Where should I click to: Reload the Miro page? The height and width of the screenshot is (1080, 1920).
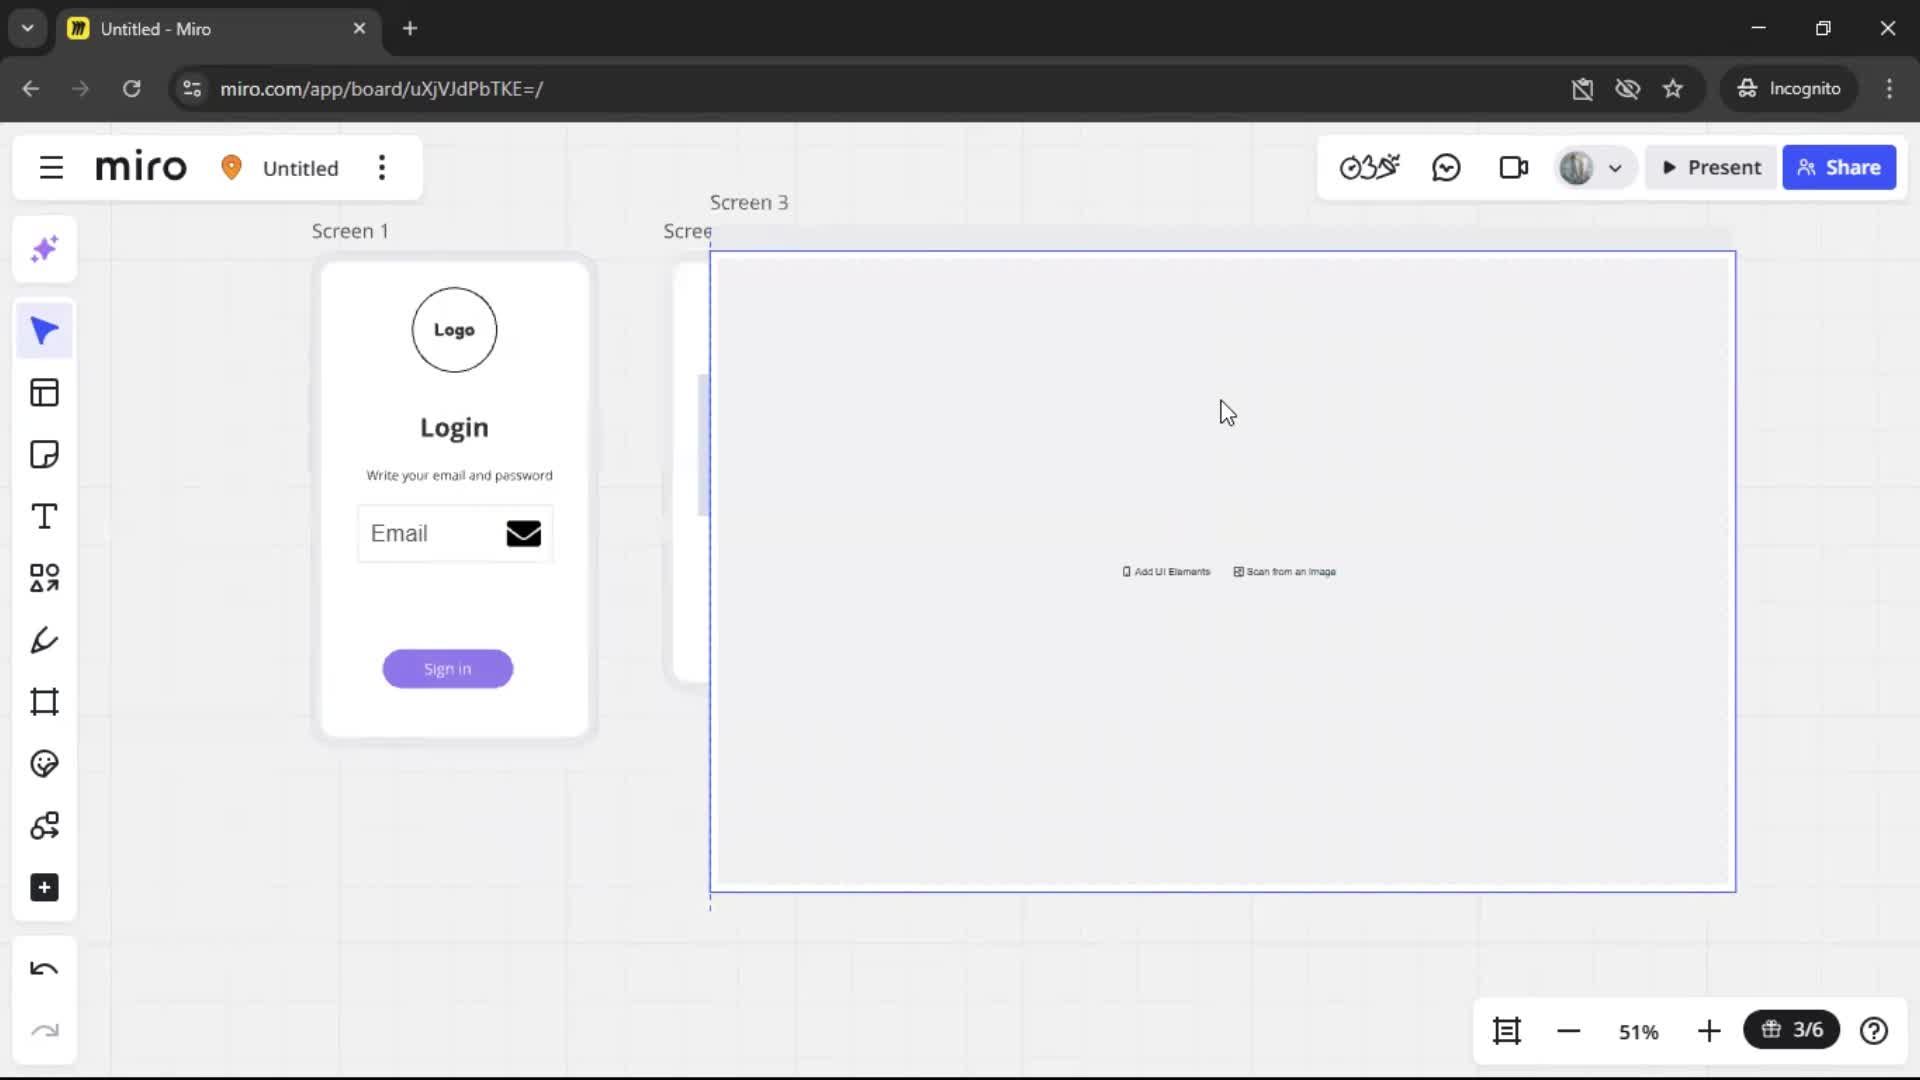(131, 88)
